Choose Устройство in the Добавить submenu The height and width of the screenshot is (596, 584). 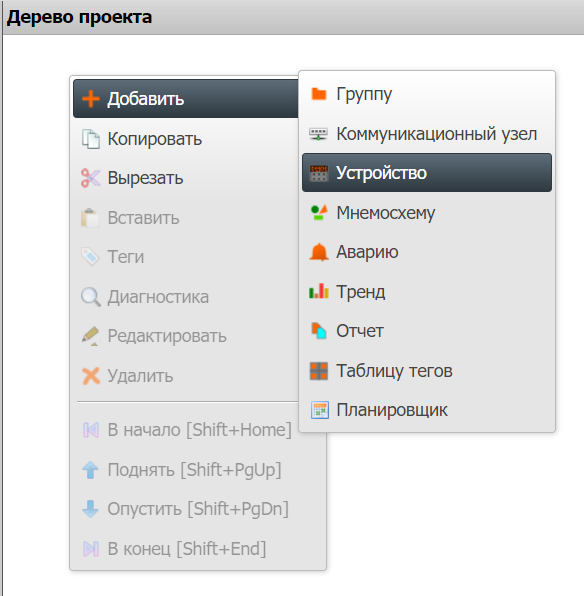pos(427,173)
